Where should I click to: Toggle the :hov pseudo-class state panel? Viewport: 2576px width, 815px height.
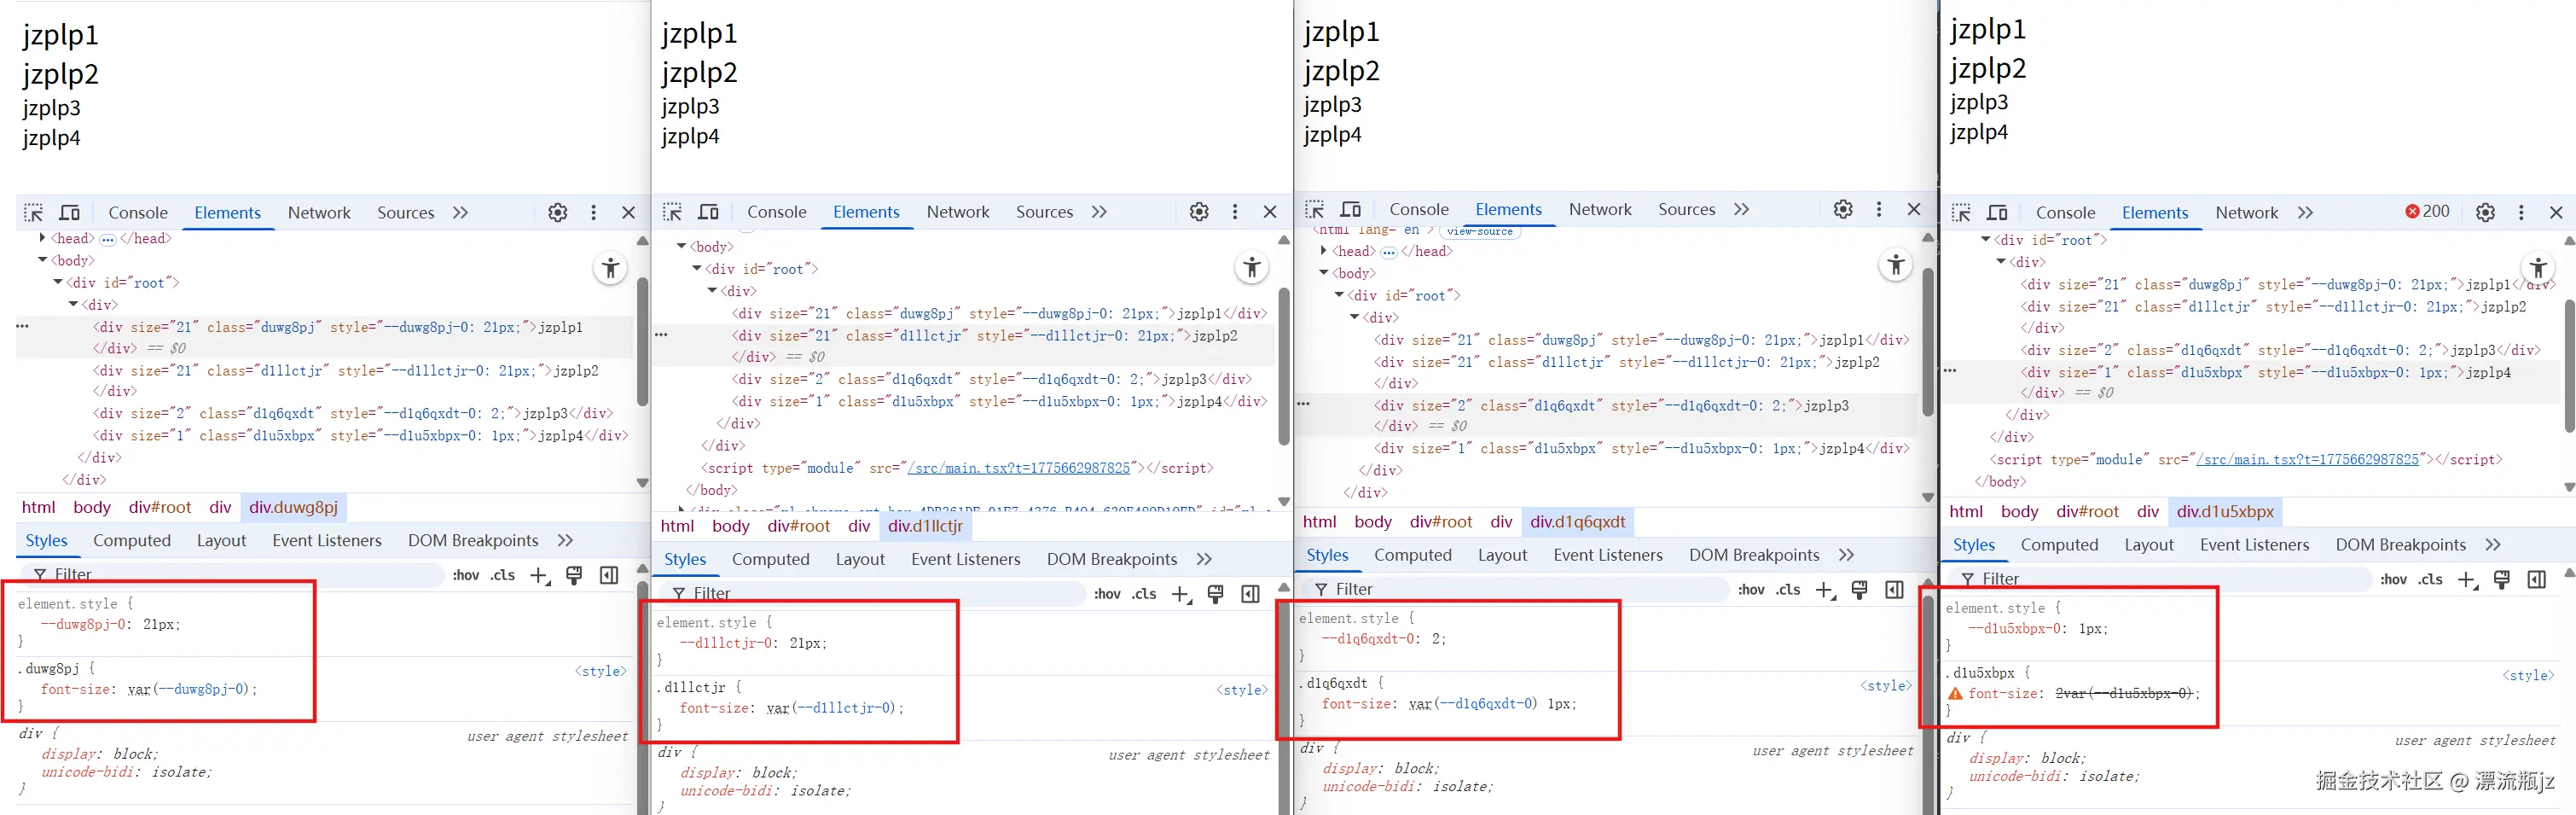pos(466,575)
